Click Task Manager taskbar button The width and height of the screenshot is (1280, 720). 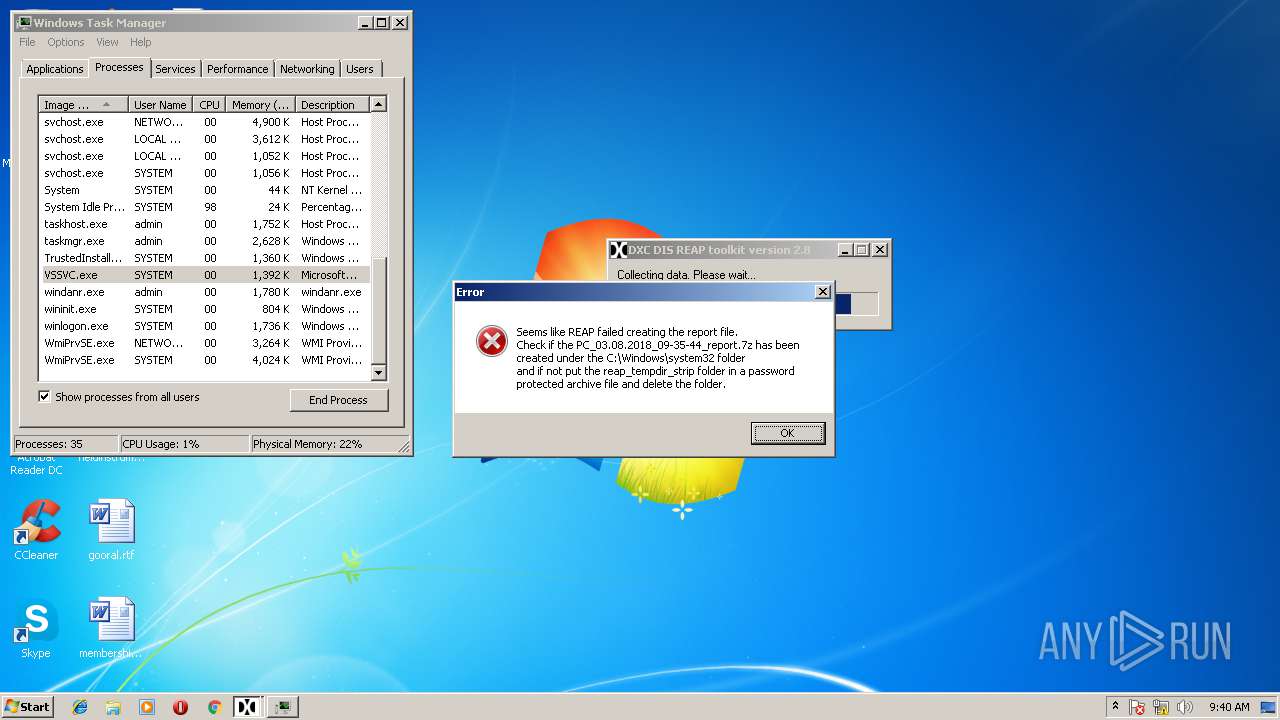click(284, 707)
